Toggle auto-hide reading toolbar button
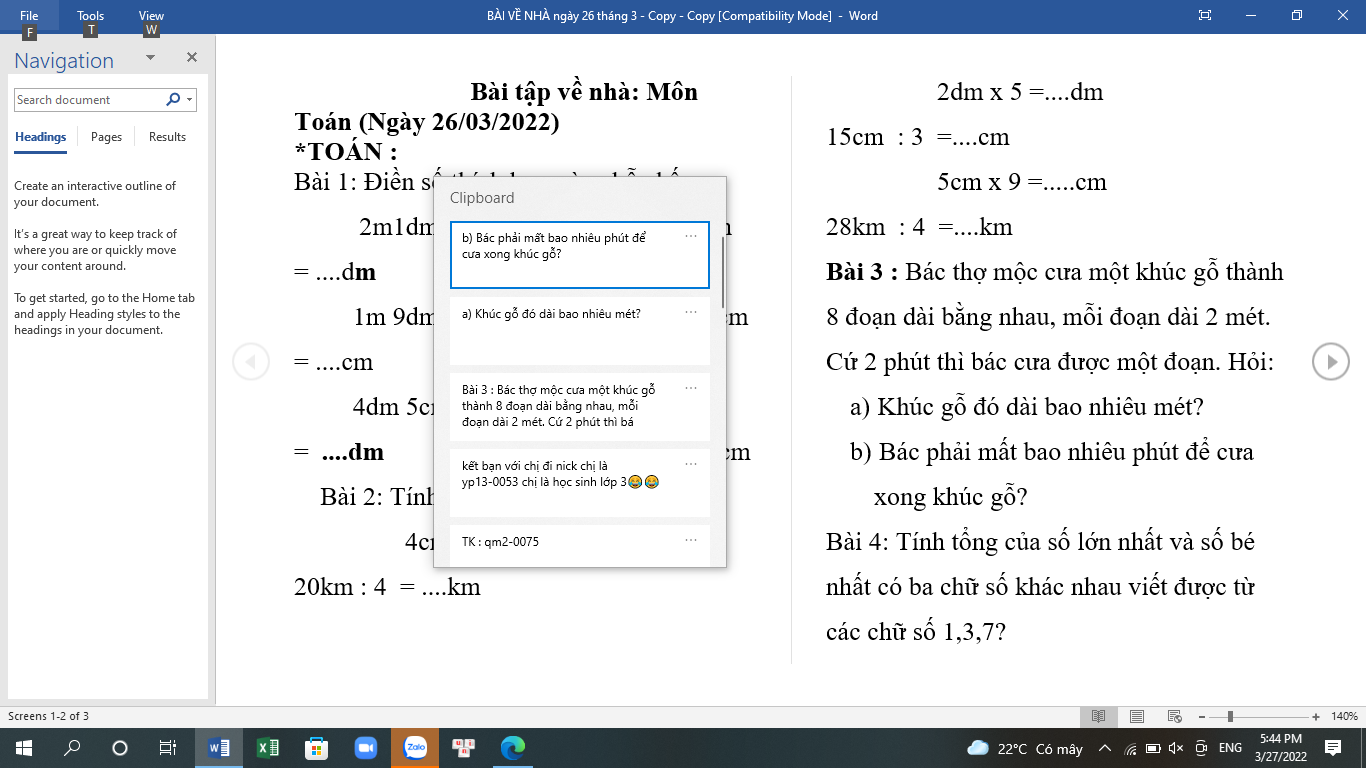Image resolution: width=1366 pixels, height=768 pixels. pyautogui.click(x=1205, y=16)
